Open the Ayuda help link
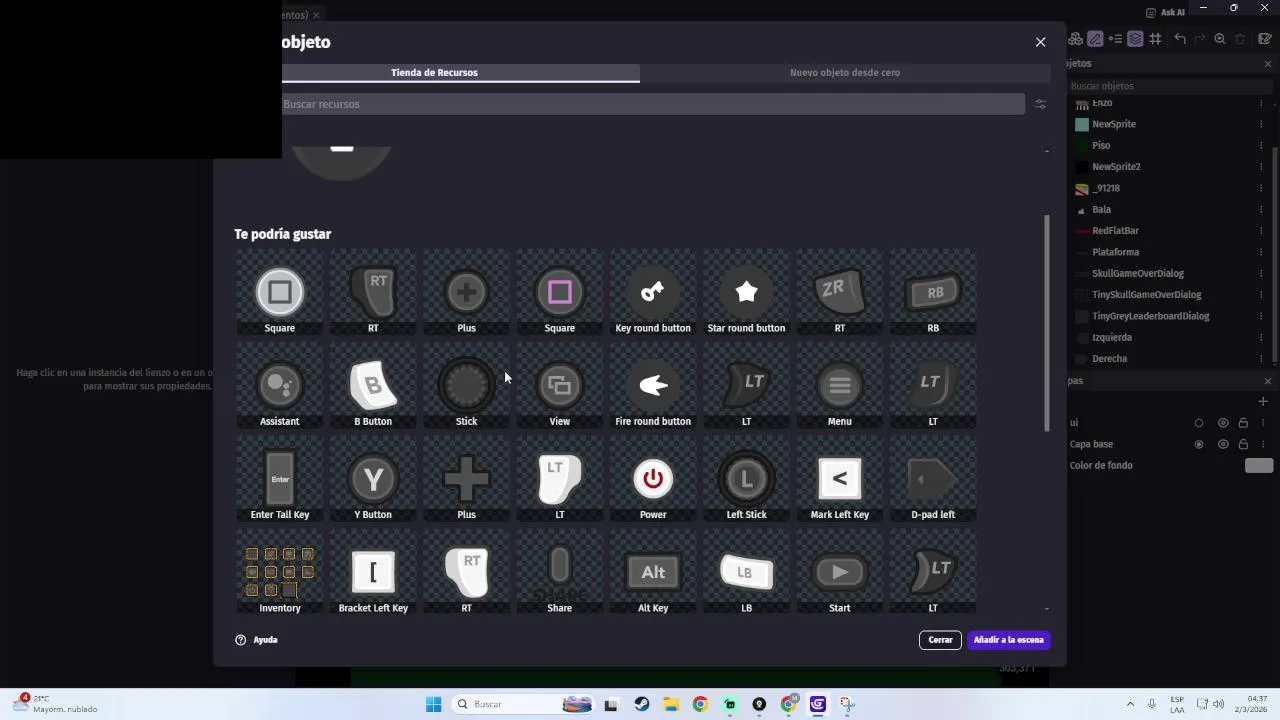The image size is (1280, 720). (256, 640)
